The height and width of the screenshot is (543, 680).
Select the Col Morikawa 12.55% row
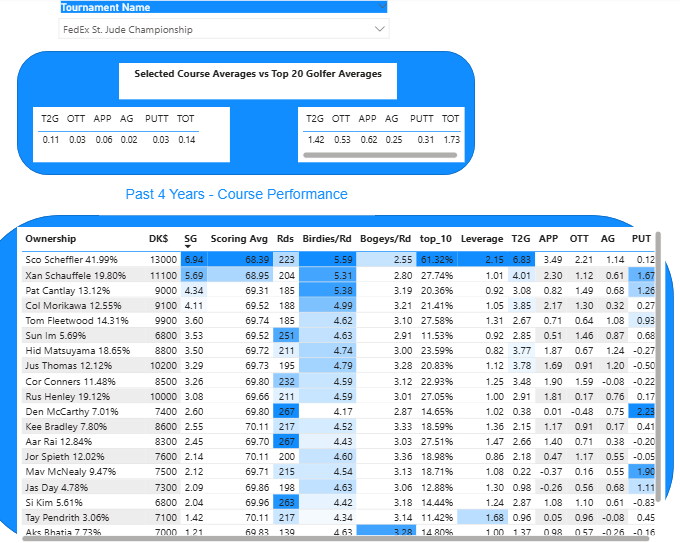point(338,306)
